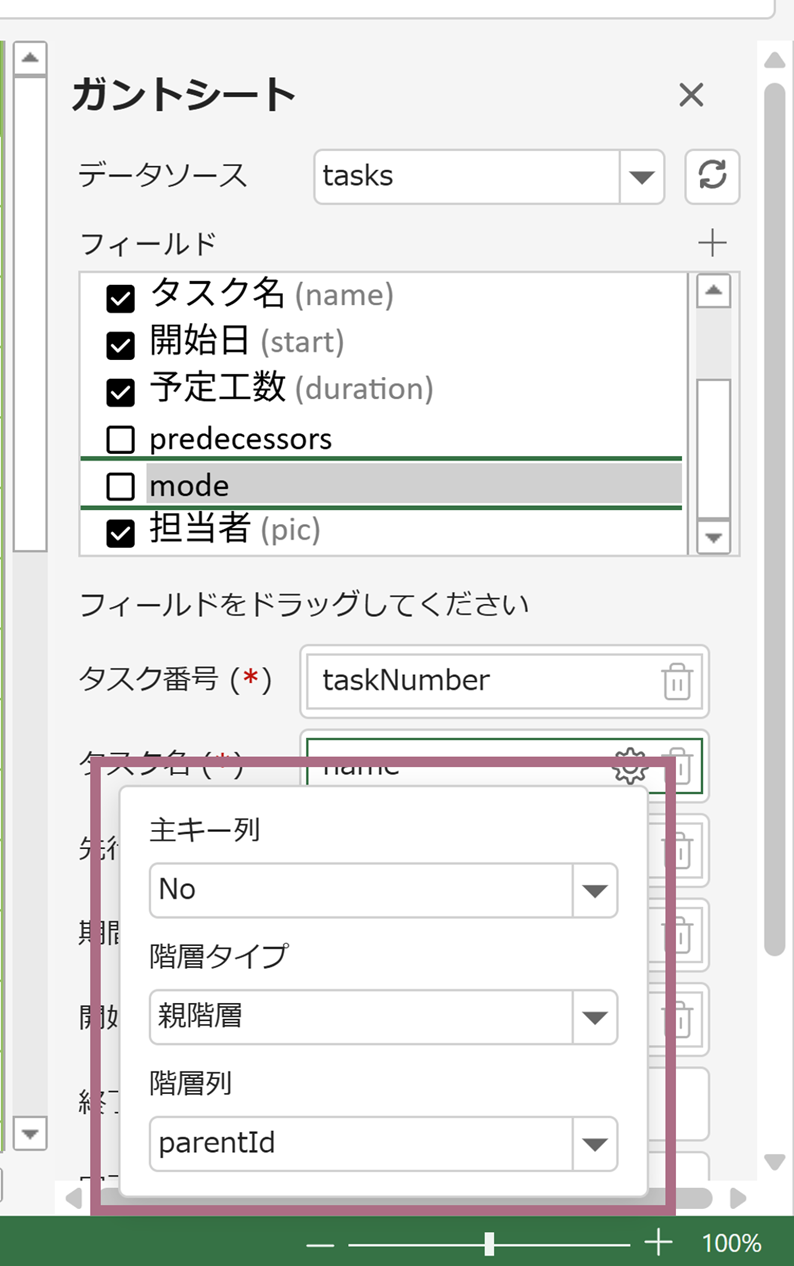
Task: Uncheck the タスク名 (name) field
Action: (x=120, y=298)
